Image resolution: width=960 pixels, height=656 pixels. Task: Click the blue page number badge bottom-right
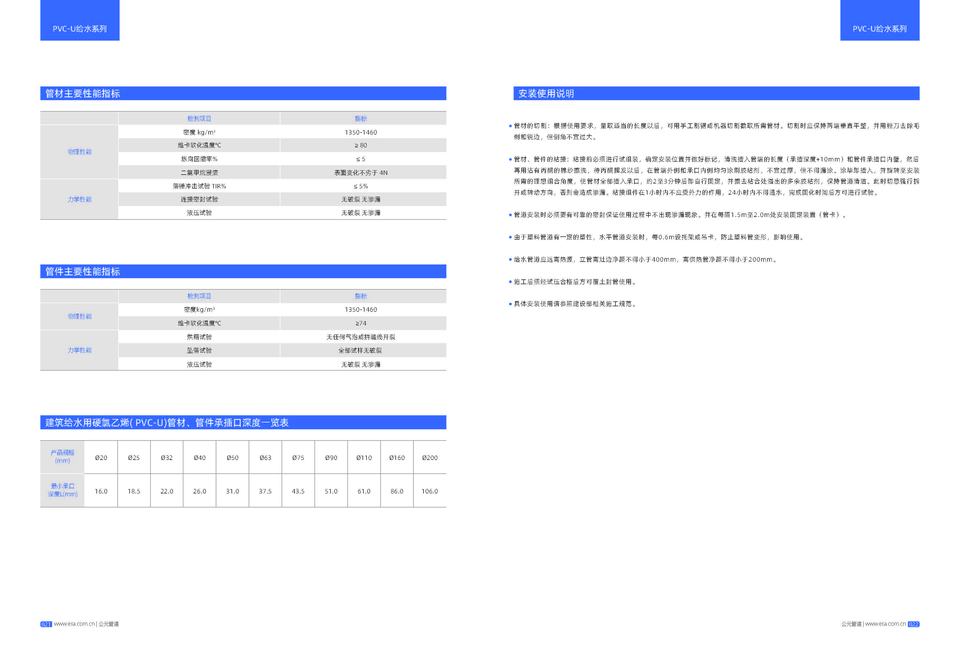pyautogui.click(x=913, y=623)
